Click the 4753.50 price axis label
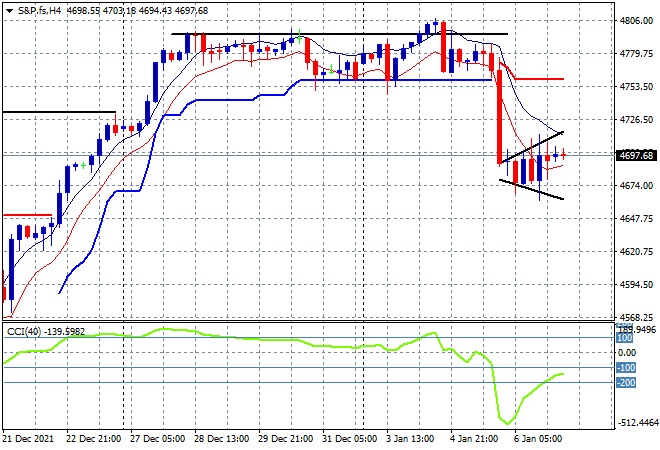This screenshot has height=450, width=660. point(636,87)
